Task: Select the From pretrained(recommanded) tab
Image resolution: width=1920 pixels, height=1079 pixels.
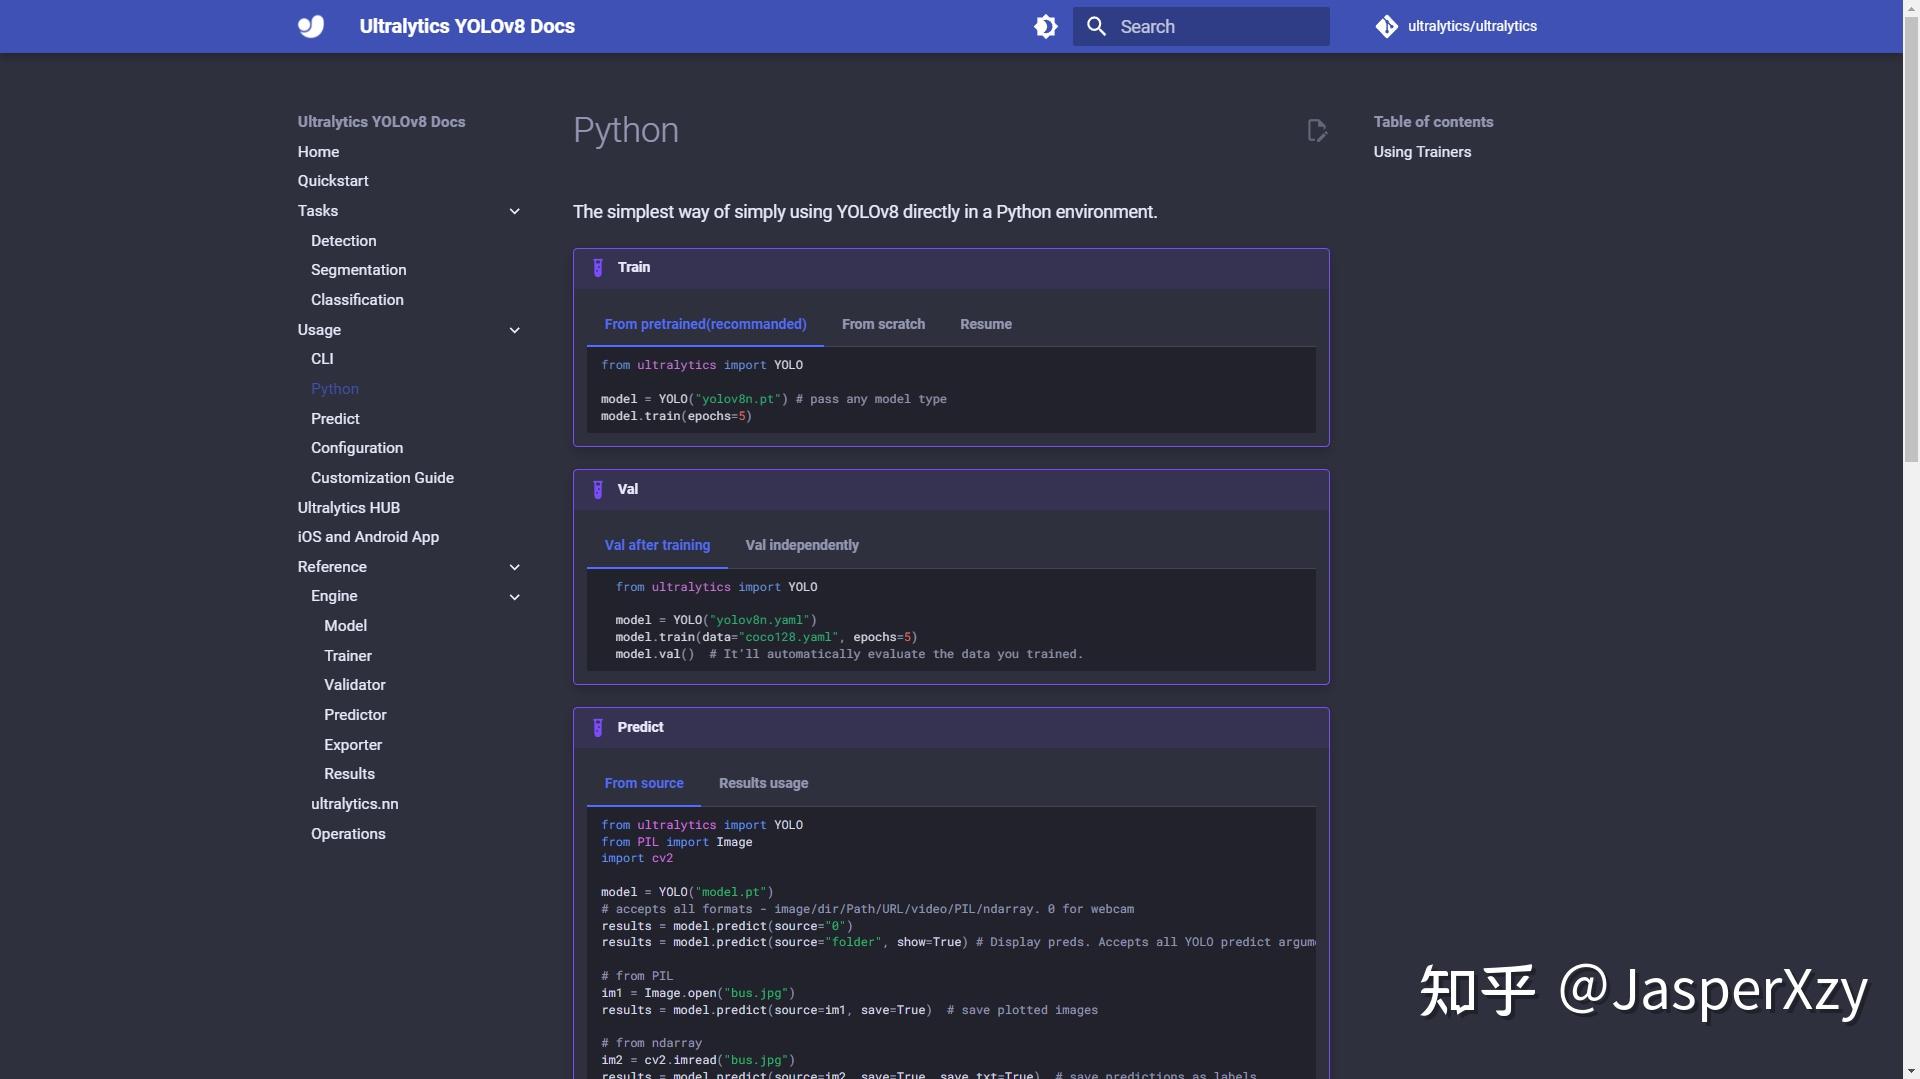Action: click(x=705, y=324)
